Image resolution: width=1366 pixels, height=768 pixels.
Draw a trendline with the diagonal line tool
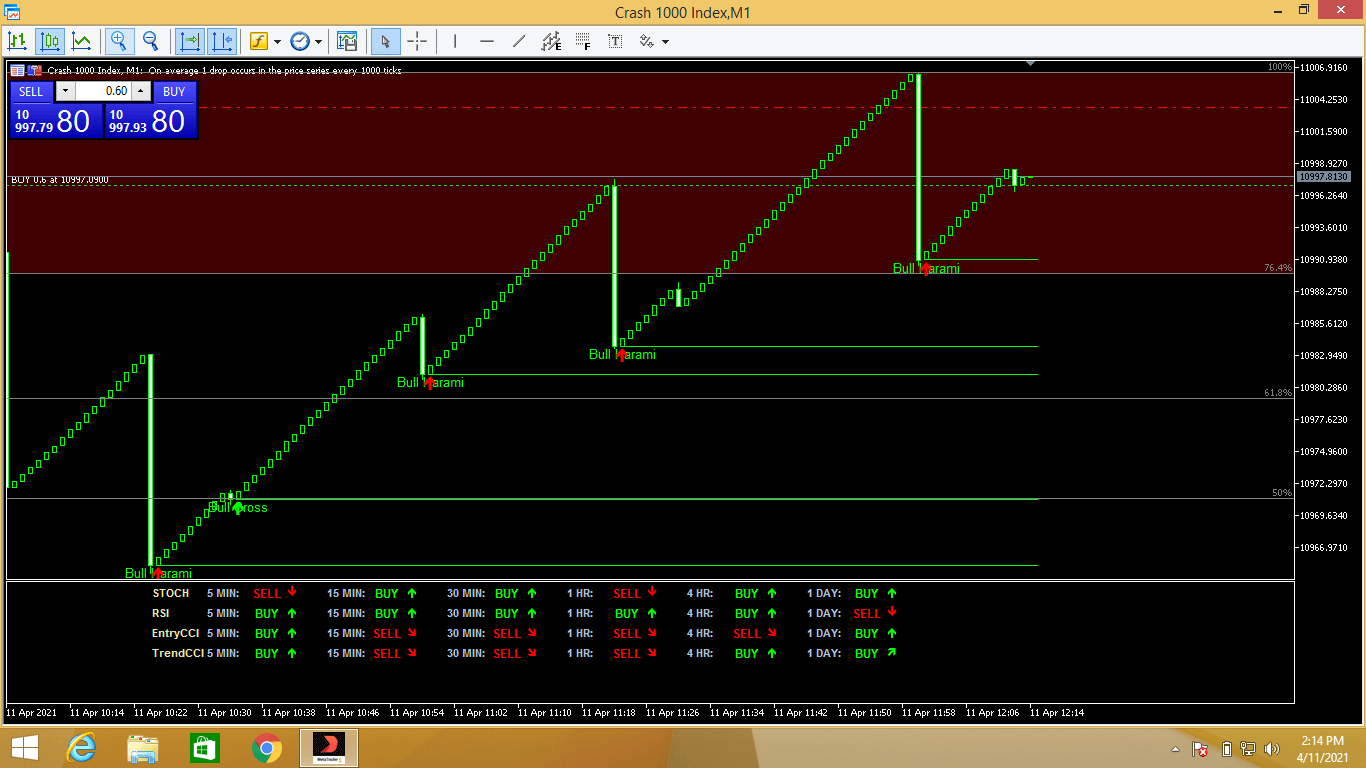(518, 41)
